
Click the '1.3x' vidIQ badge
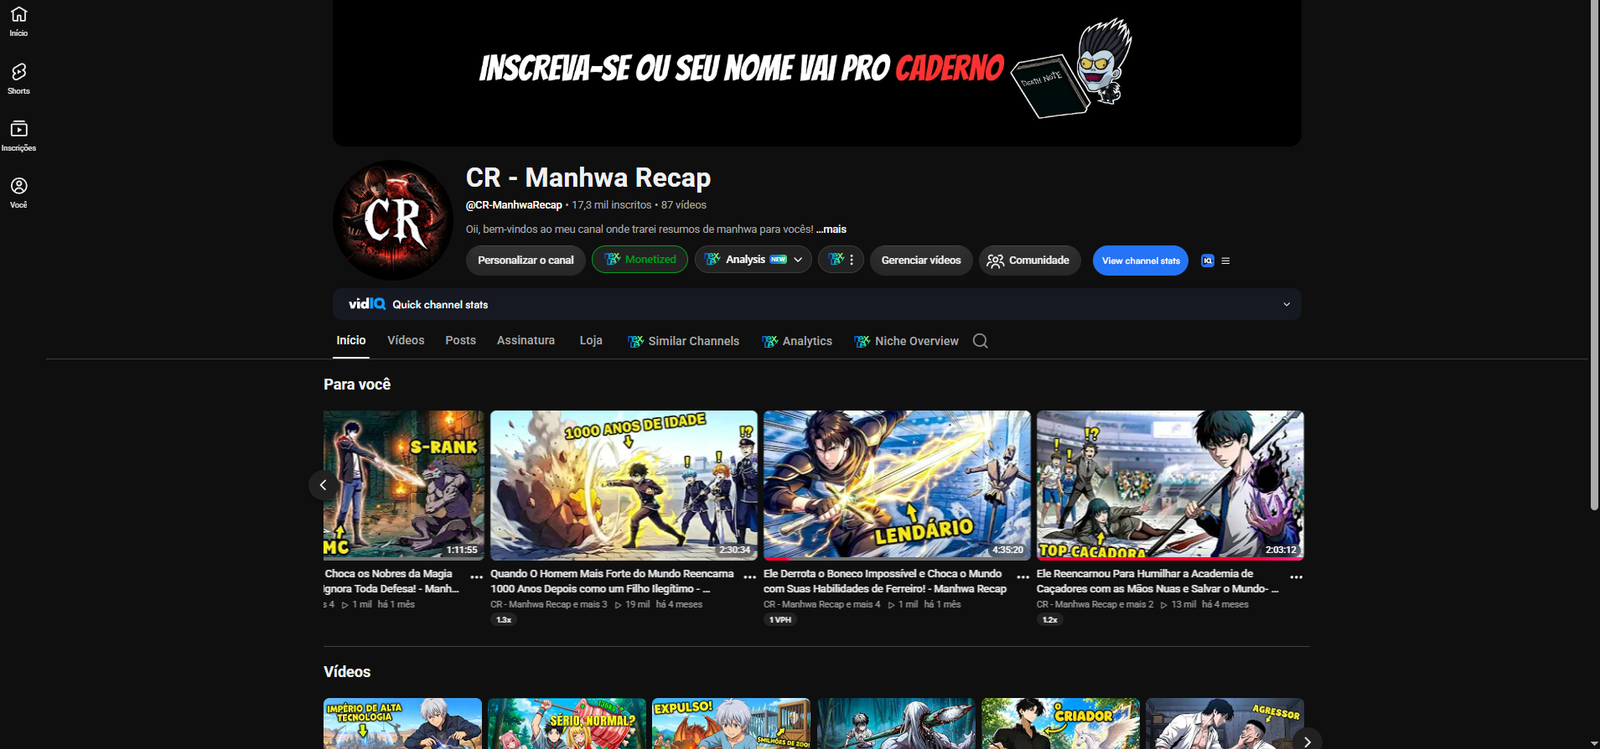point(504,620)
